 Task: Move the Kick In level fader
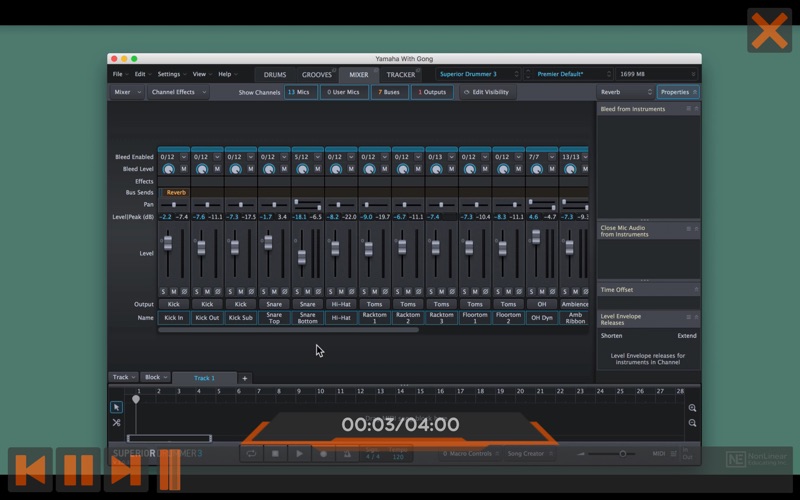pyautogui.click(x=168, y=243)
